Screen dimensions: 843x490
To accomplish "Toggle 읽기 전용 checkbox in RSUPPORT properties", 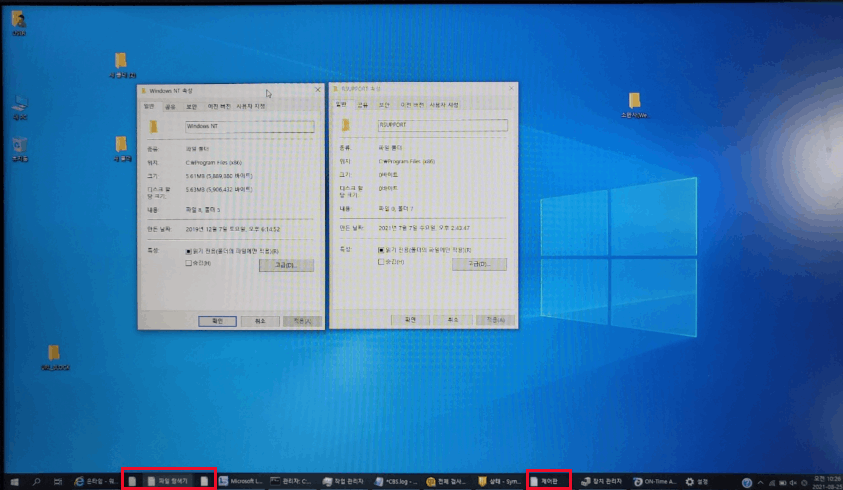I will pos(381,250).
